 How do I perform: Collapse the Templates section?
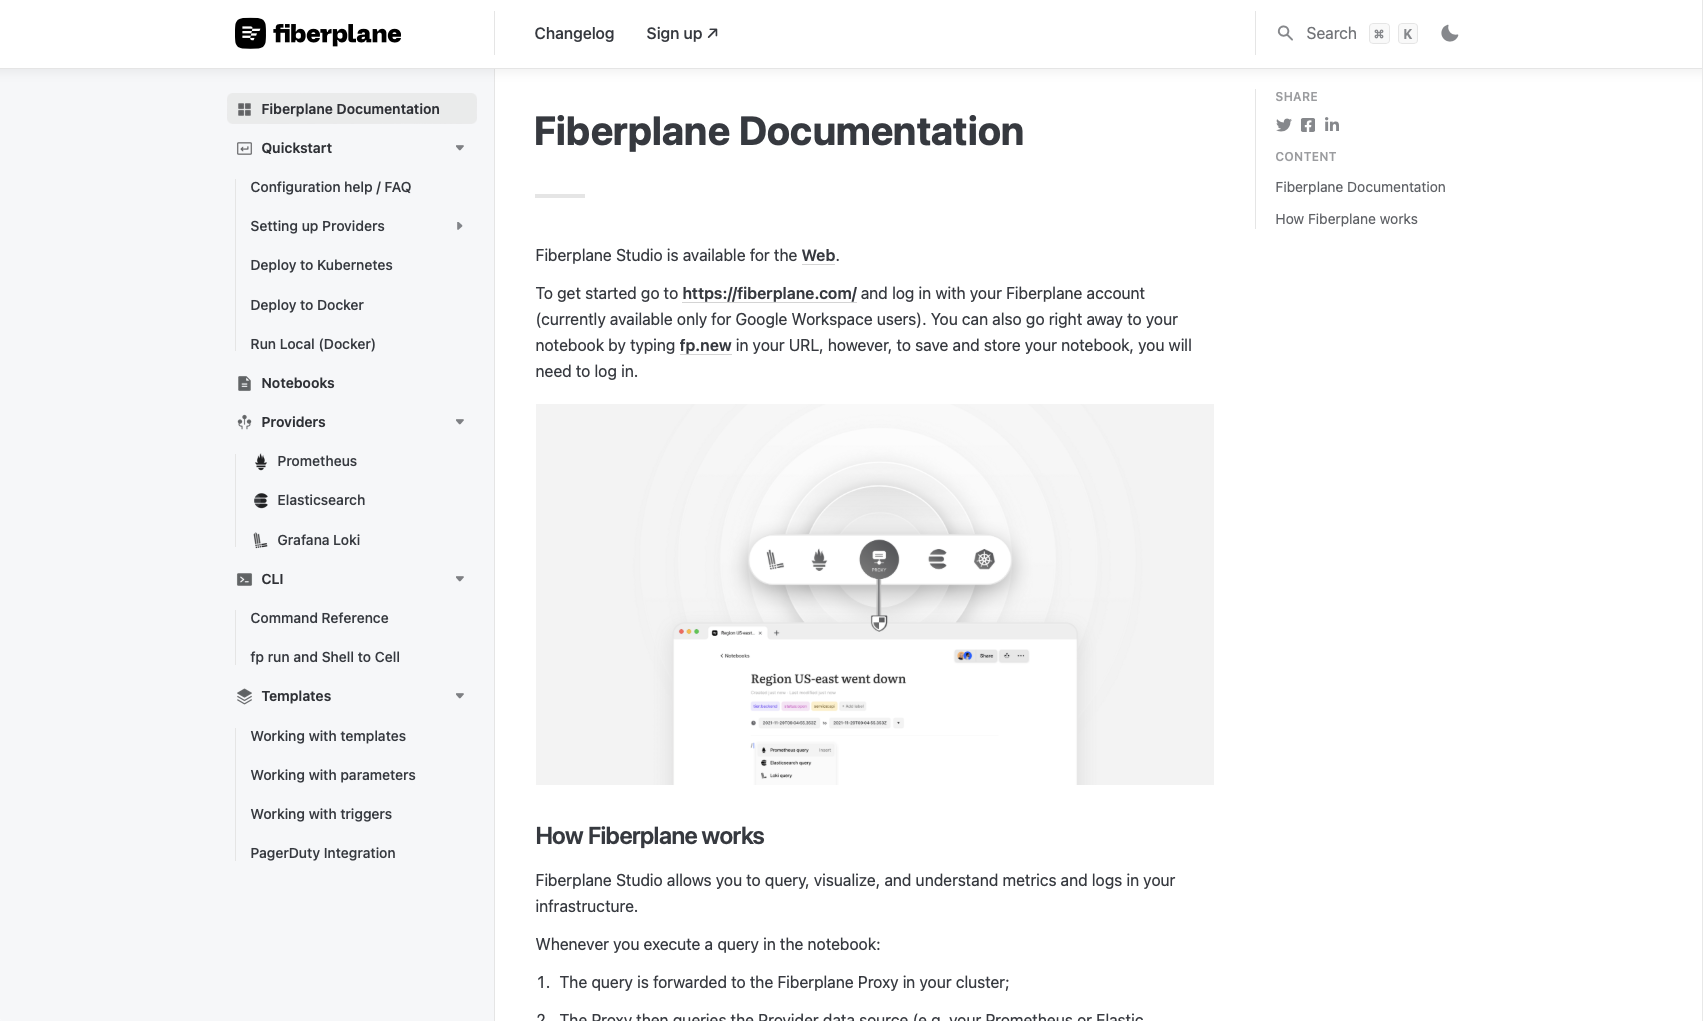(460, 696)
